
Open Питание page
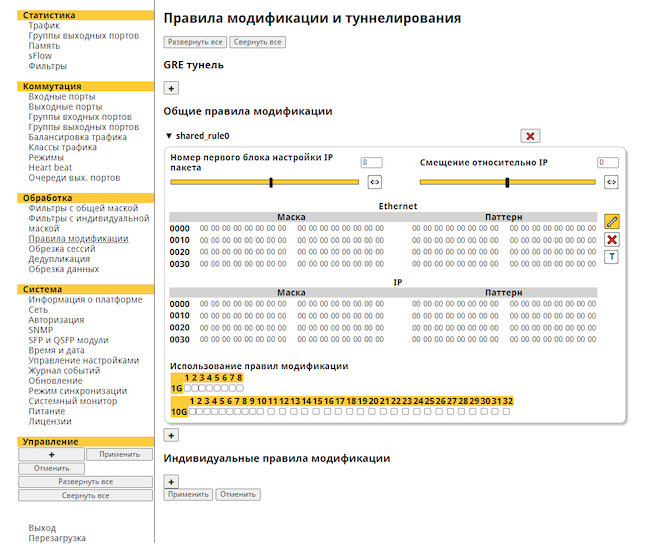(x=47, y=411)
